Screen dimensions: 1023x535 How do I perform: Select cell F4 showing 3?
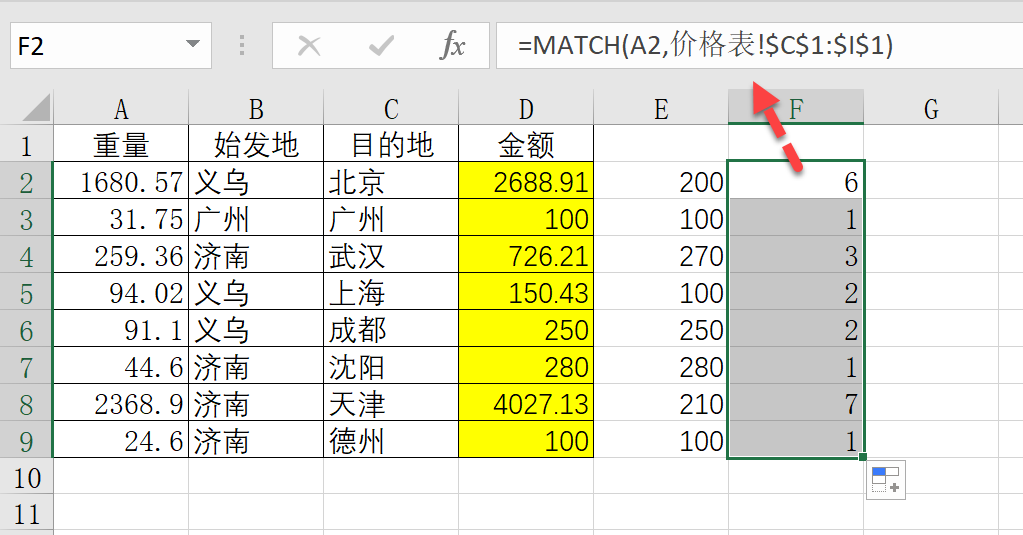(x=796, y=254)
